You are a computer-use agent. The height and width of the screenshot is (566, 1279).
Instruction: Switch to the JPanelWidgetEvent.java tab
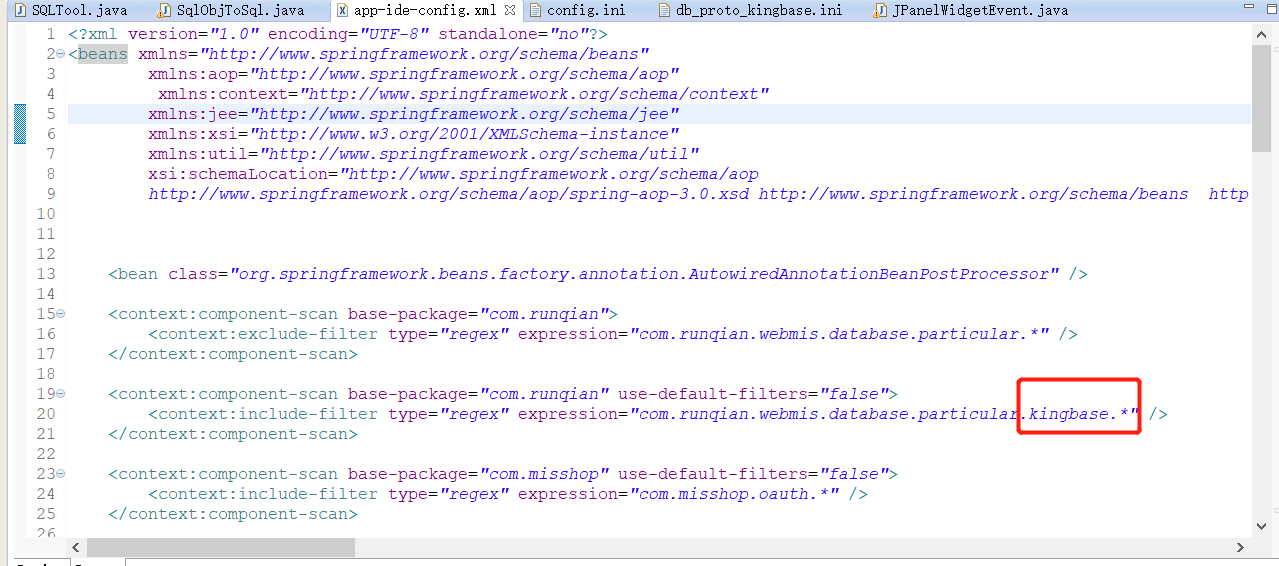pyautogui.click(x=979, y=10)
